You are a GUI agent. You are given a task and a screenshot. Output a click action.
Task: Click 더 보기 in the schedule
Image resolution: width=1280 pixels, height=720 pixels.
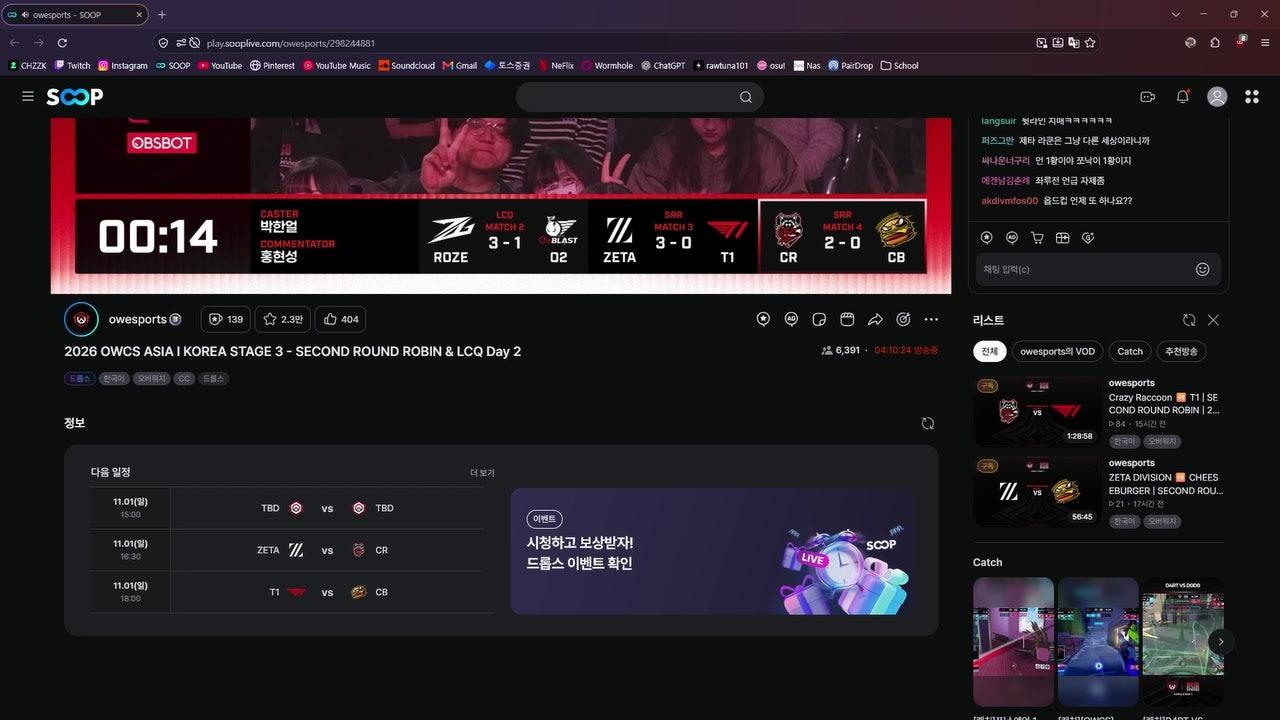pos(482,473)
